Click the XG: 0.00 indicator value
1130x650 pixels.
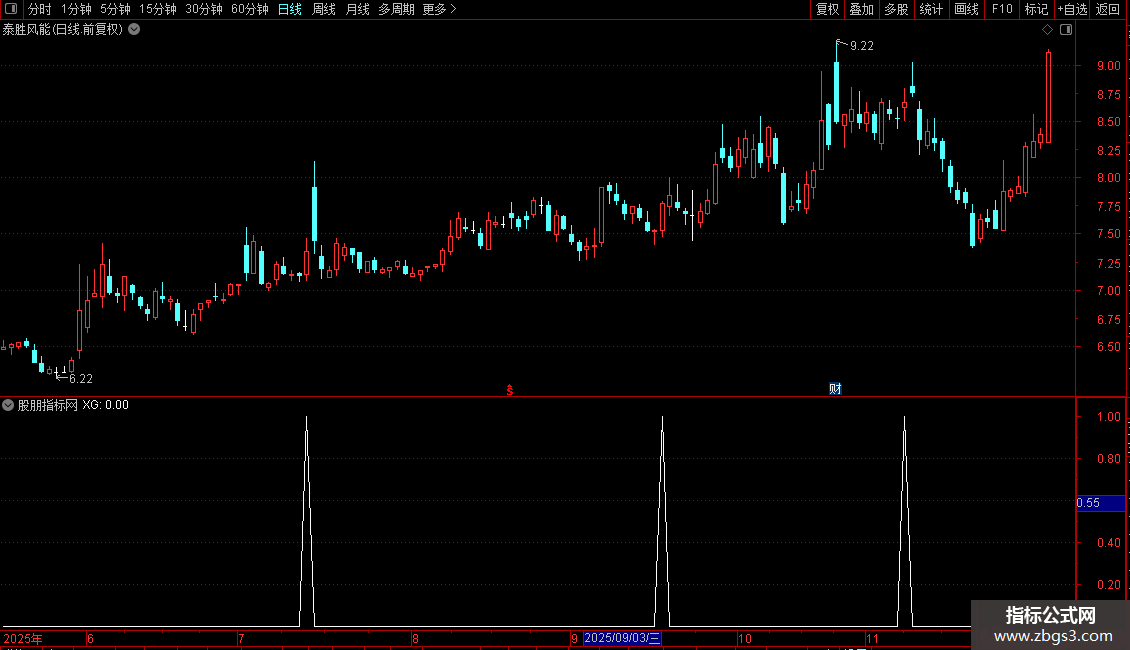[x=105, y=405]
